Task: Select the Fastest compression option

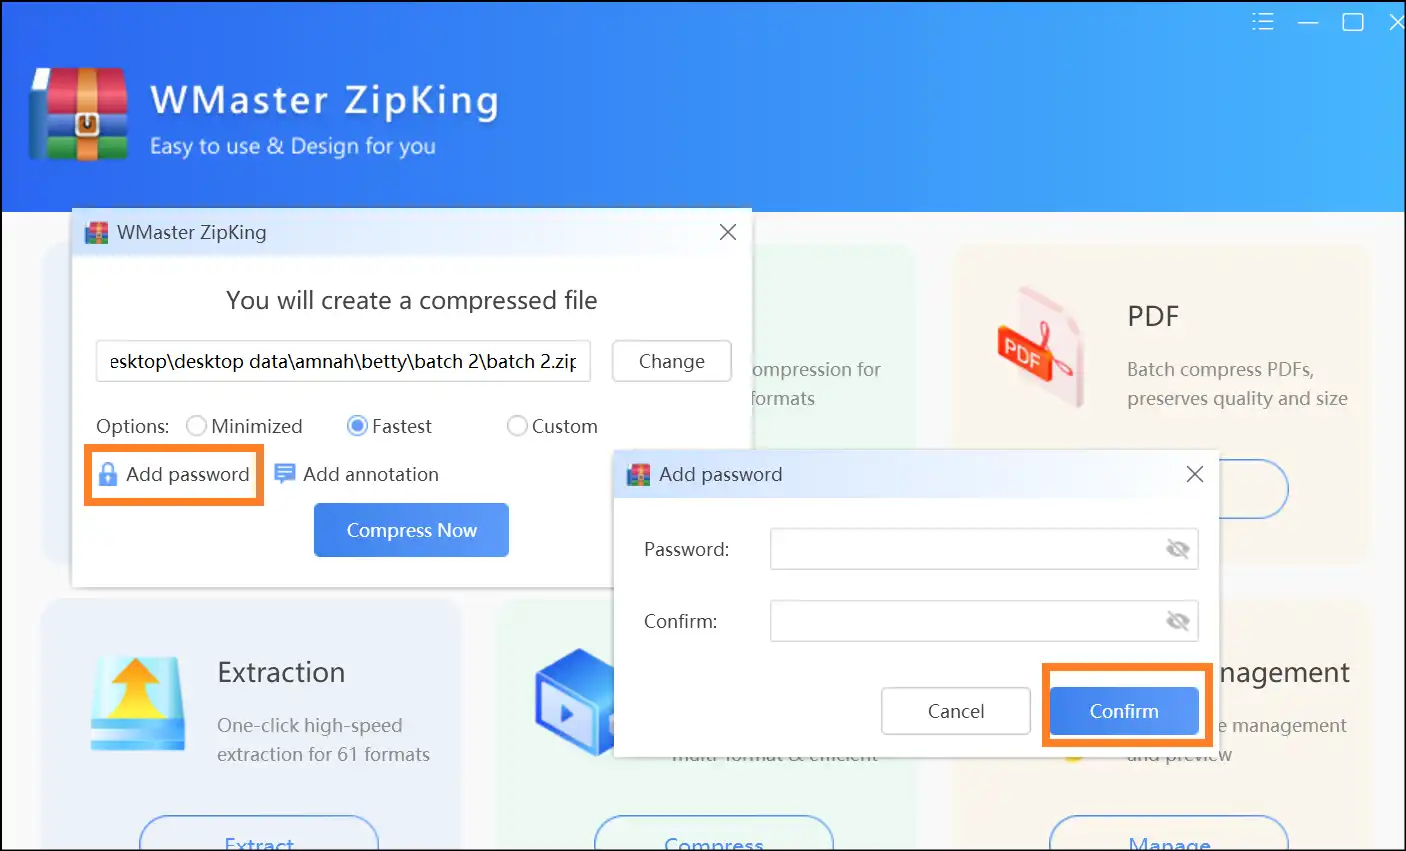Action: (389, 426)
